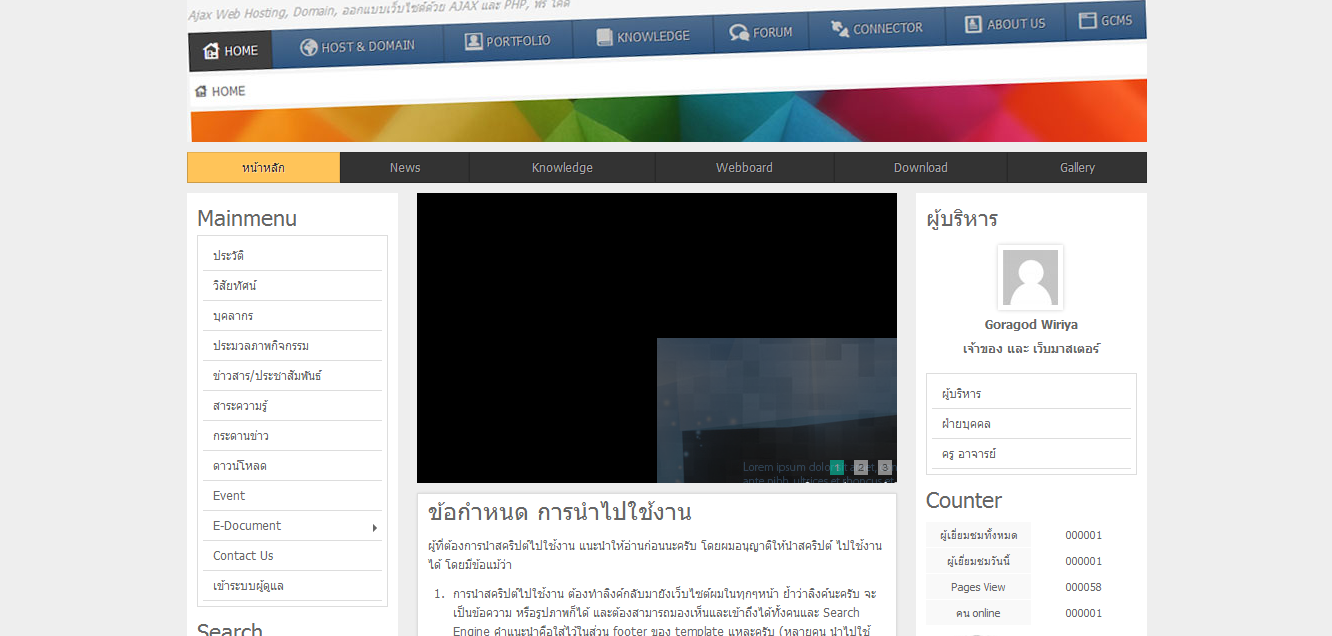This screenshot has width=1332, height=636.
Task: Click the ข้อกำหนด การนำไปใช้งาน heading
Action: [559, 512]
